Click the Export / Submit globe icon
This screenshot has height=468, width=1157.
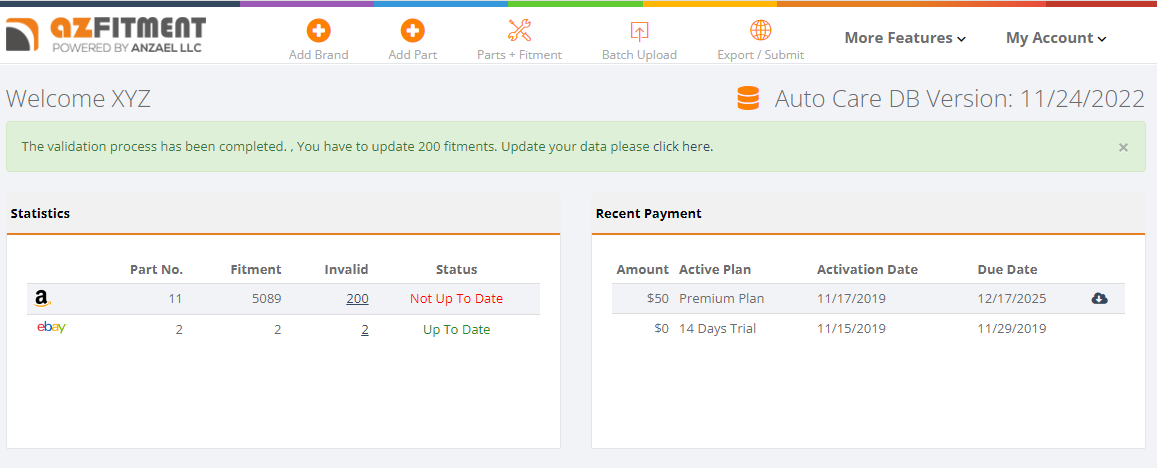tap(761, 30)
